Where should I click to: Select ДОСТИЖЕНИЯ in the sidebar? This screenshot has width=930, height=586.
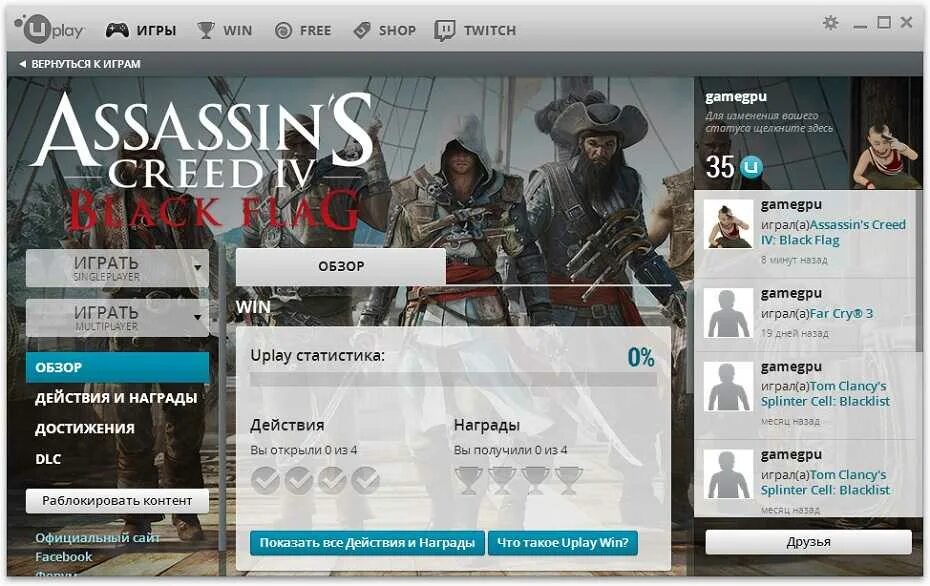pyautogui.click(x=85, y=428)
